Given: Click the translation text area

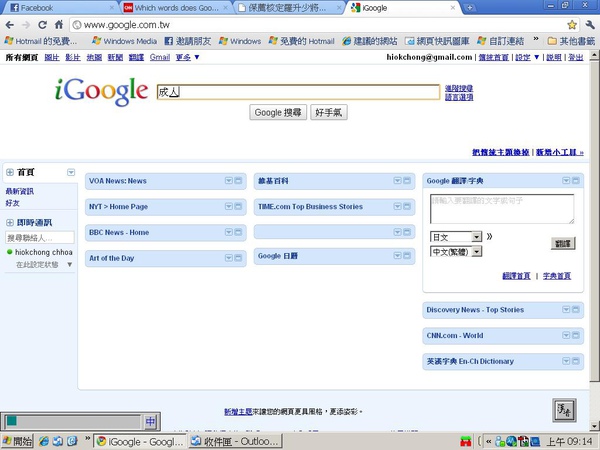Looking at the screenshot, I should 502,209.
